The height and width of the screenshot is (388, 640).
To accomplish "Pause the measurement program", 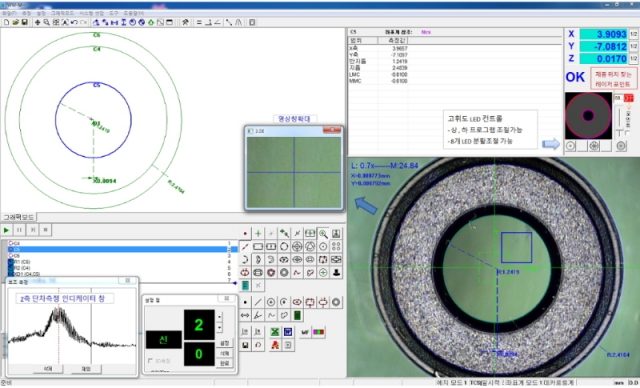I will pyautogui.click(x=19, y=230).
